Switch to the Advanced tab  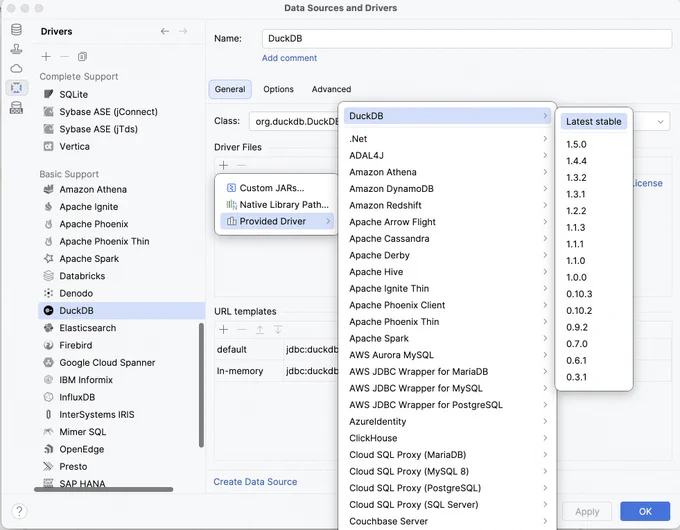coord(331,89)
